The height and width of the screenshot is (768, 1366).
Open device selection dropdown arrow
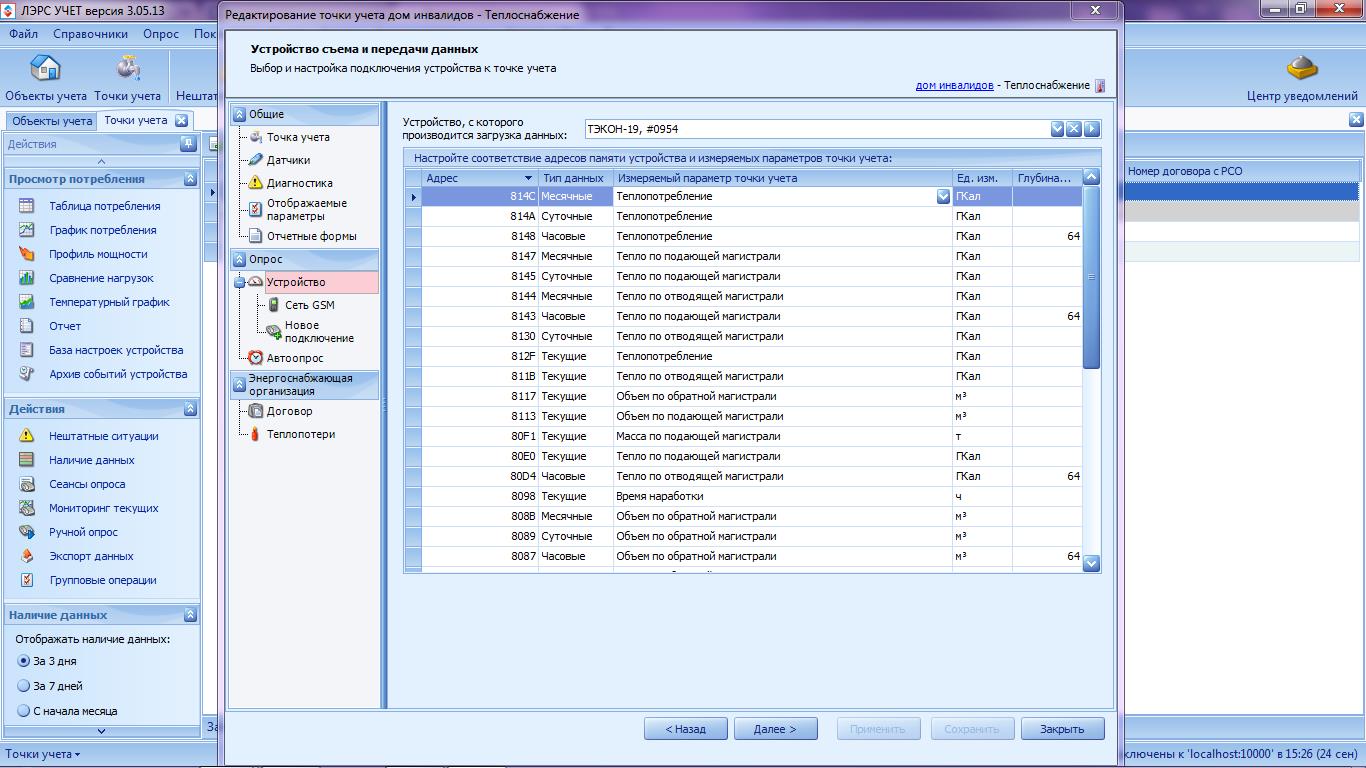1057,129
